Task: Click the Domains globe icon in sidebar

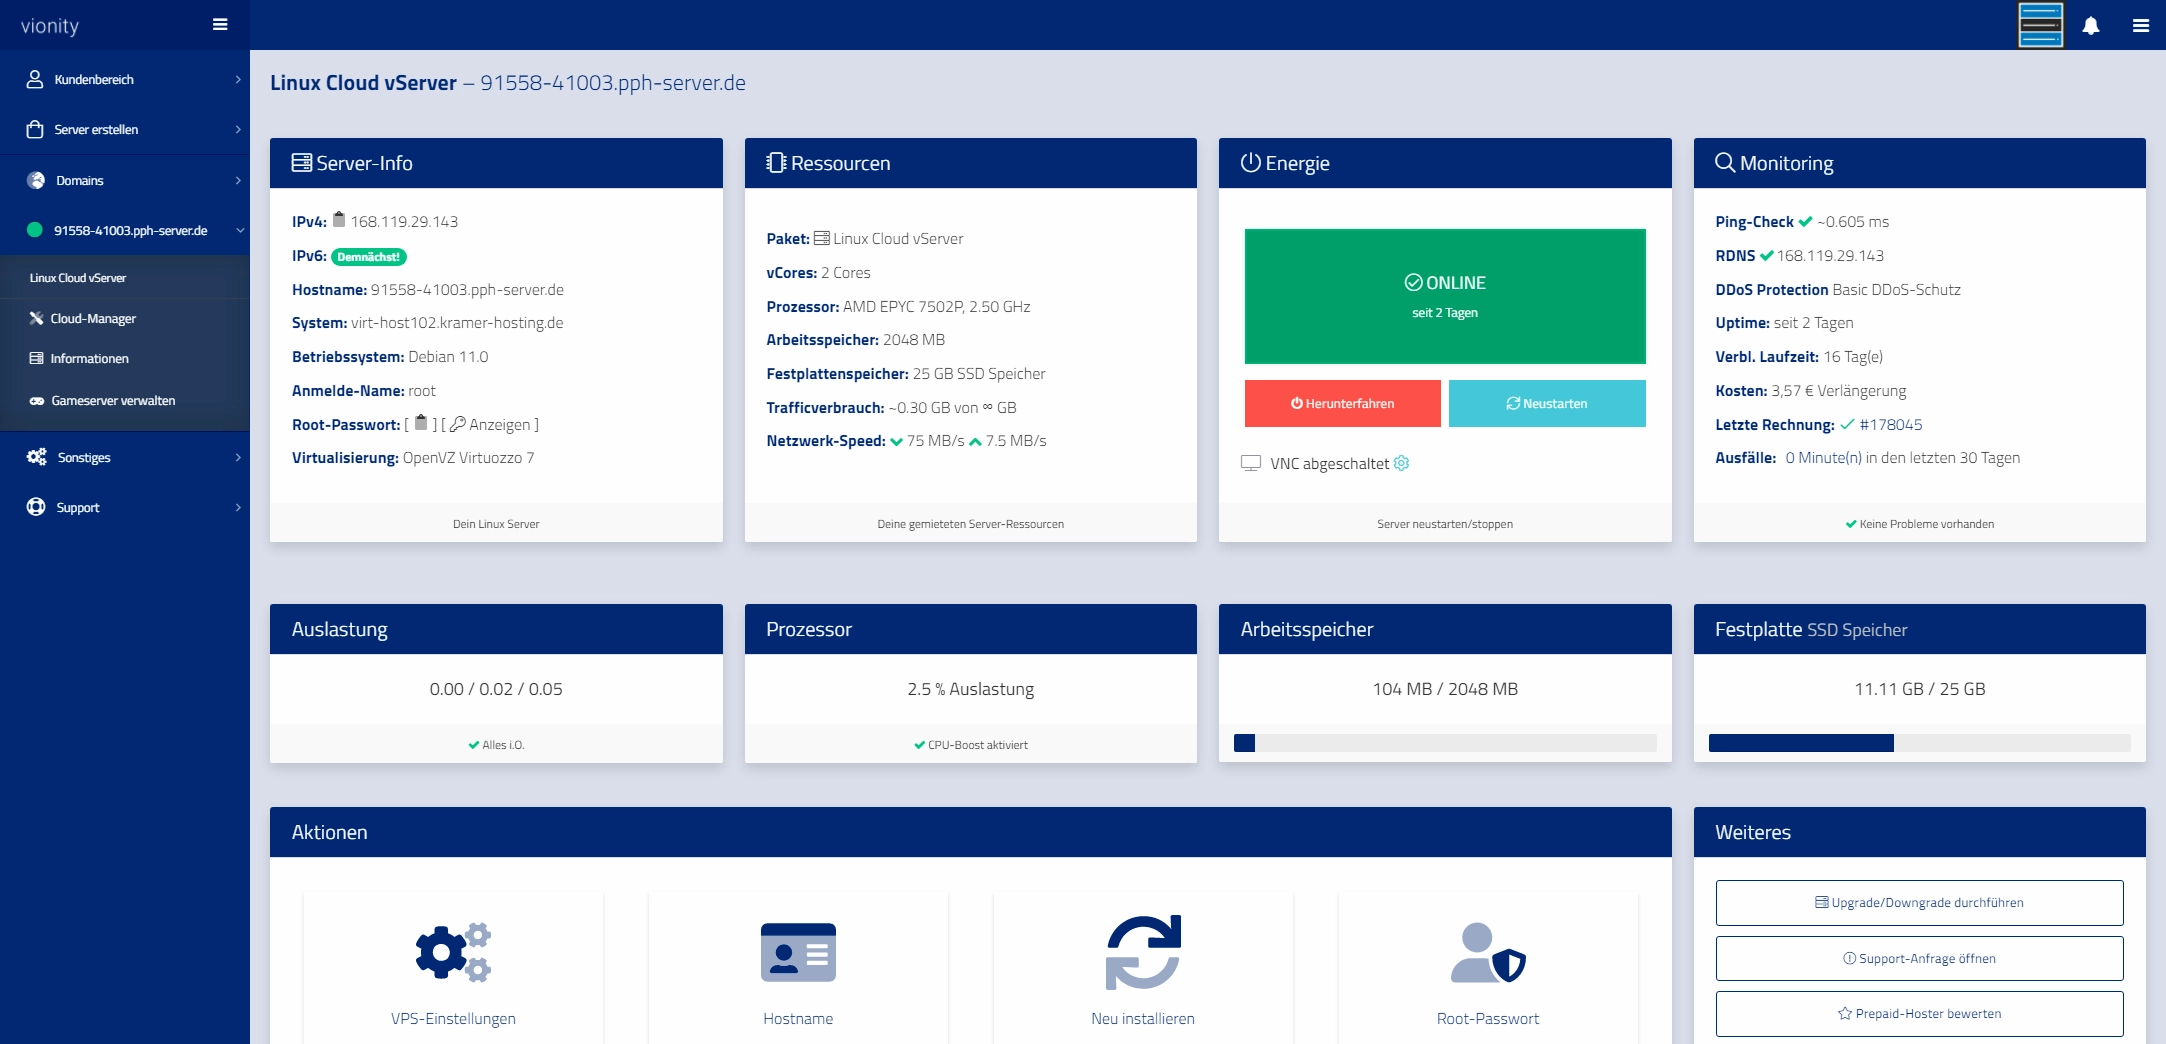Action: 36,180
